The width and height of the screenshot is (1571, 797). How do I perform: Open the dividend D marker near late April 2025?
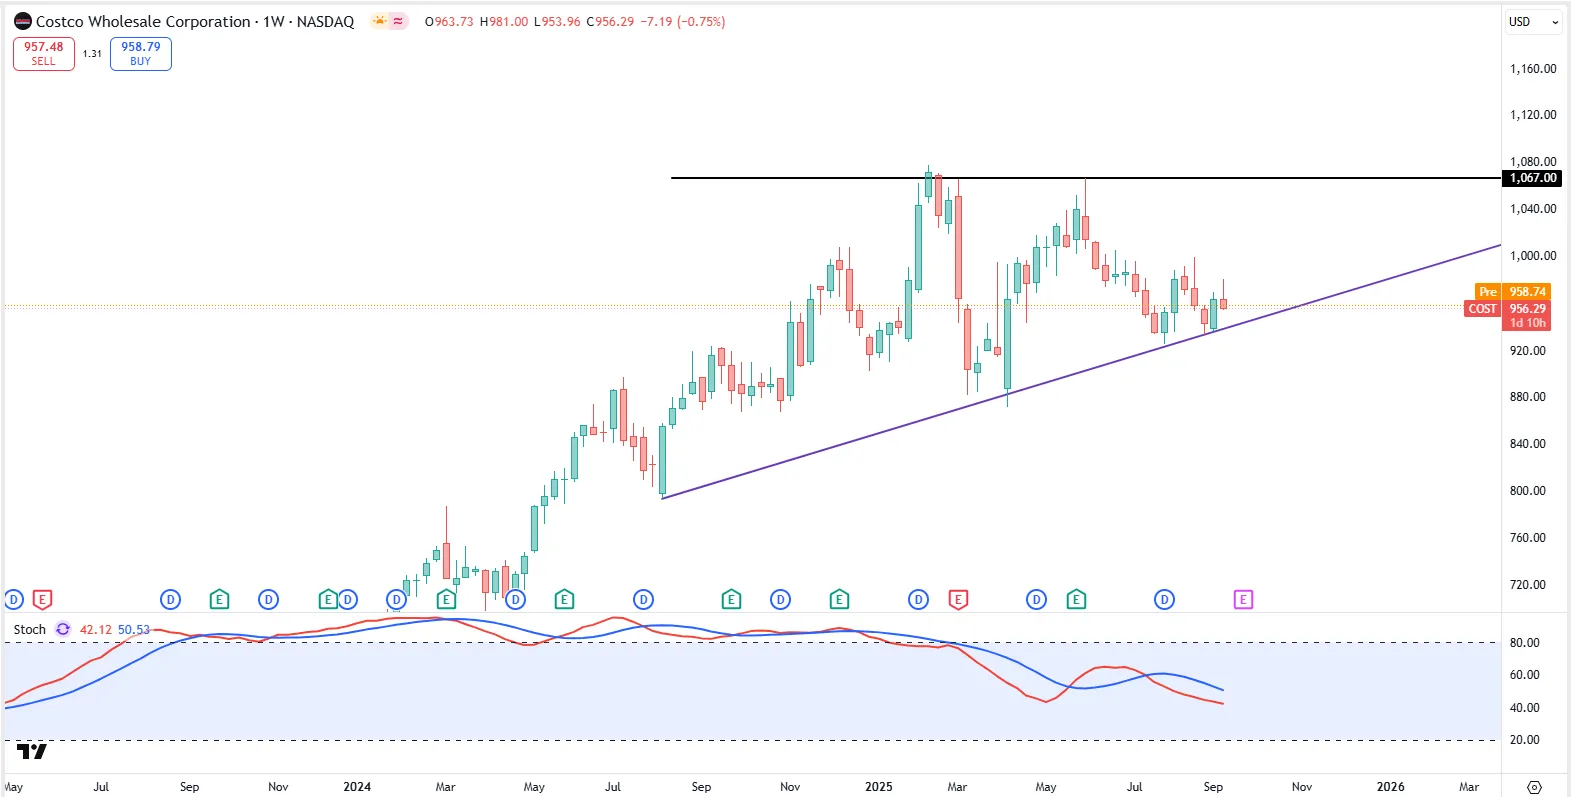[x=1037, y=600]
